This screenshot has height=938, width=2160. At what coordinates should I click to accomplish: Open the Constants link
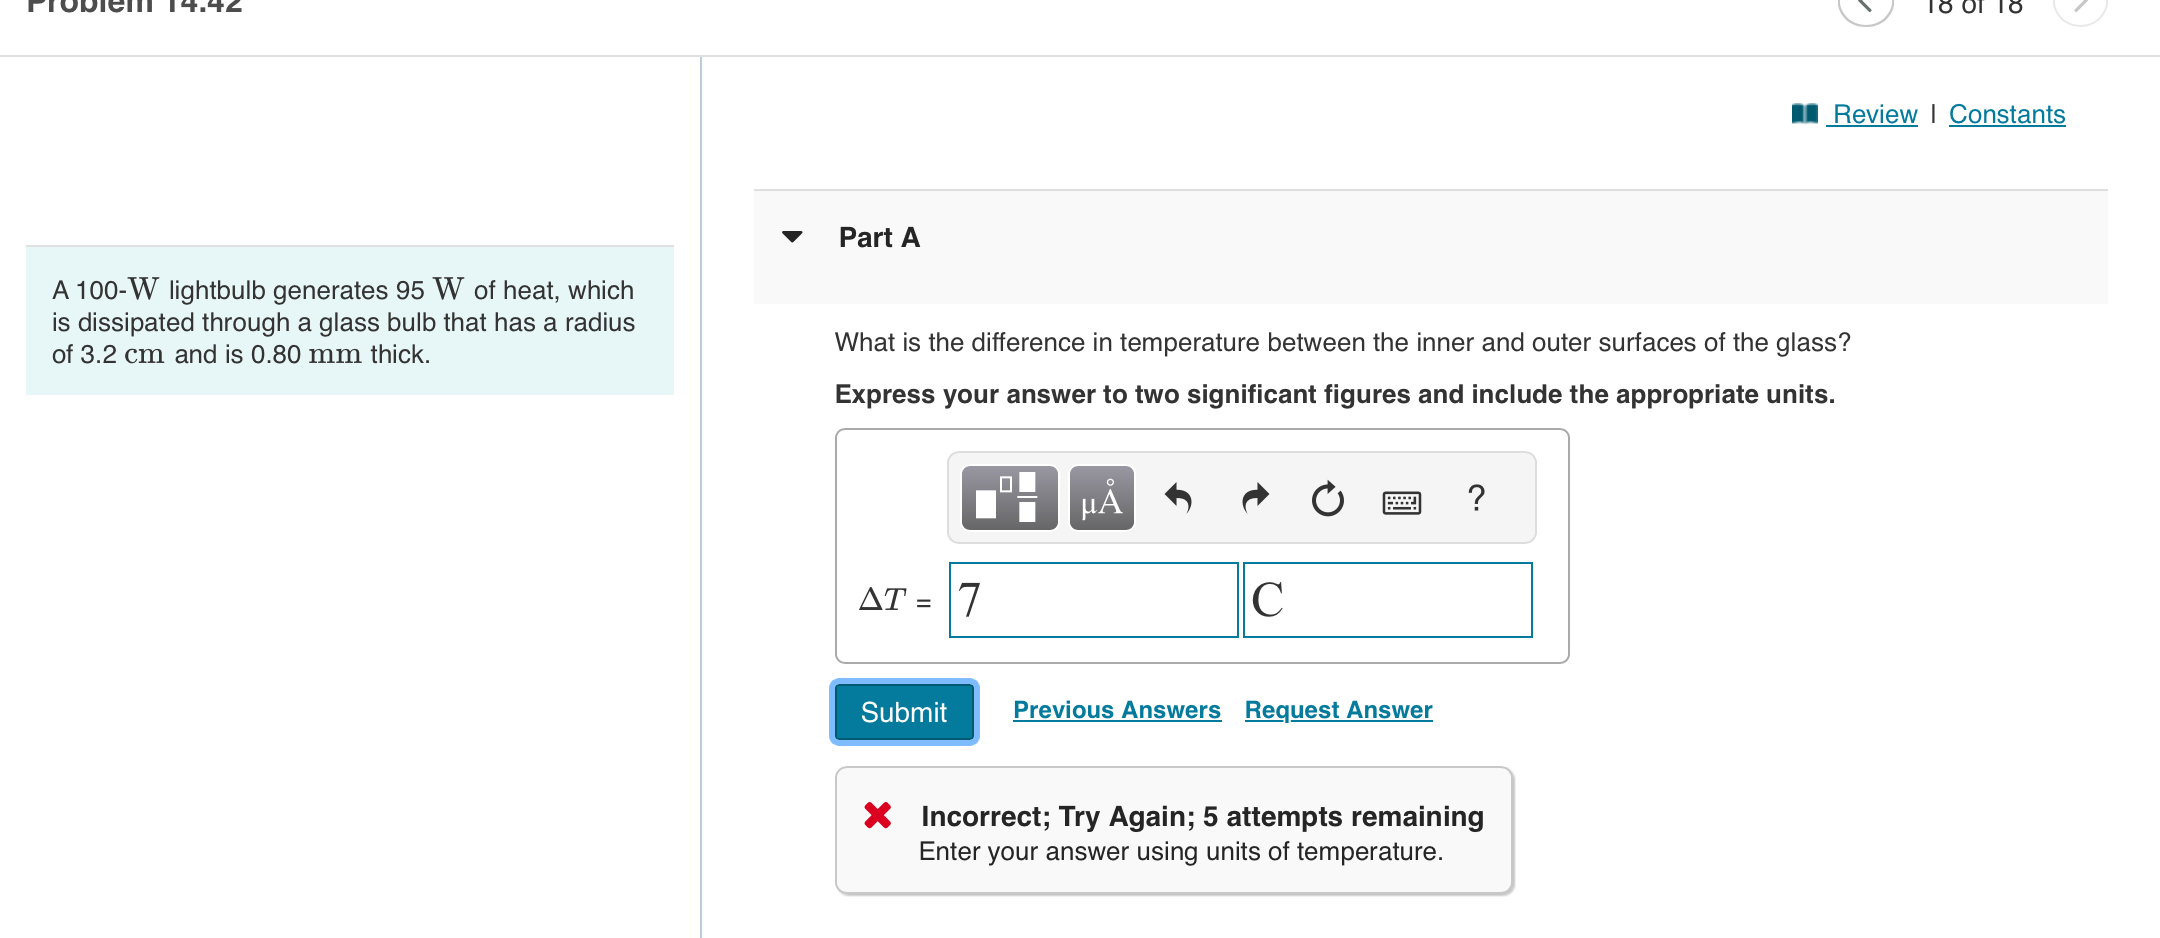2007,114
